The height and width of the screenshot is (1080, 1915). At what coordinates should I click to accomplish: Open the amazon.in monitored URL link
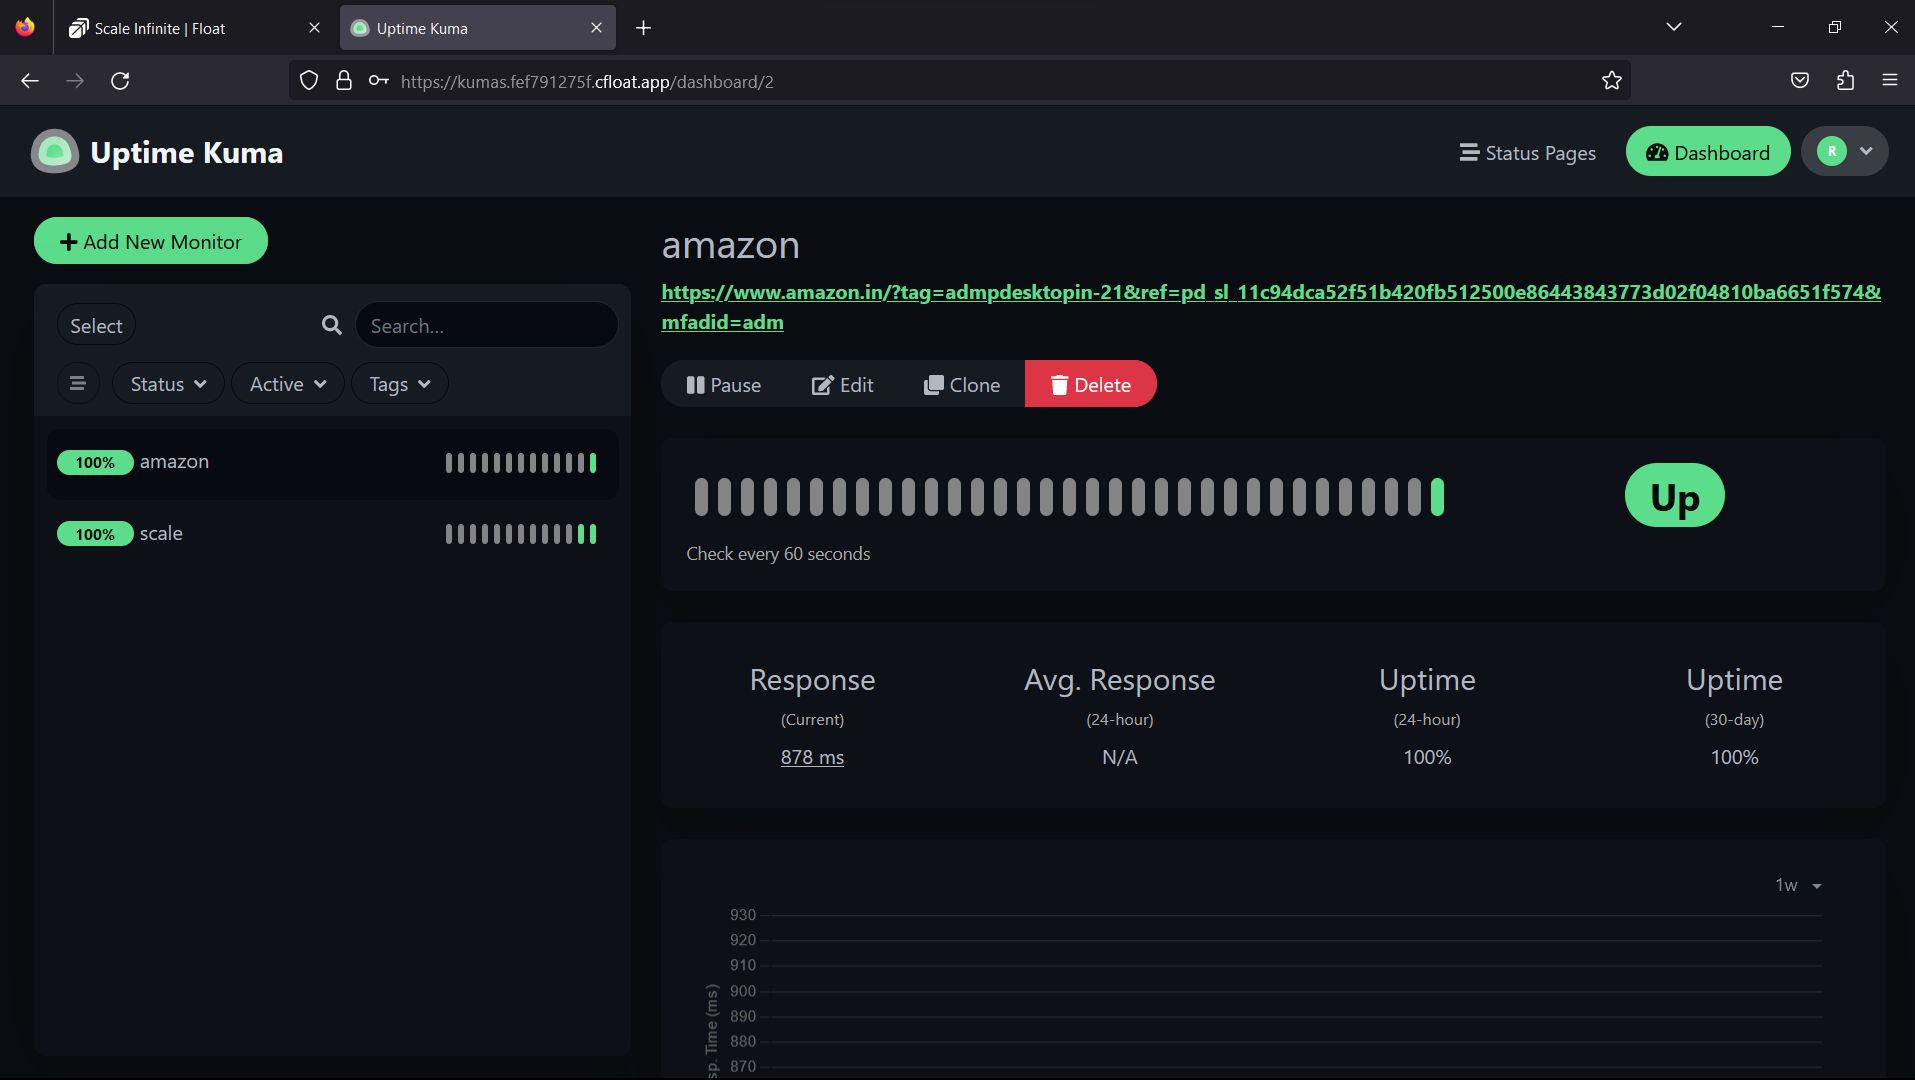click(x=1271, y=307)
